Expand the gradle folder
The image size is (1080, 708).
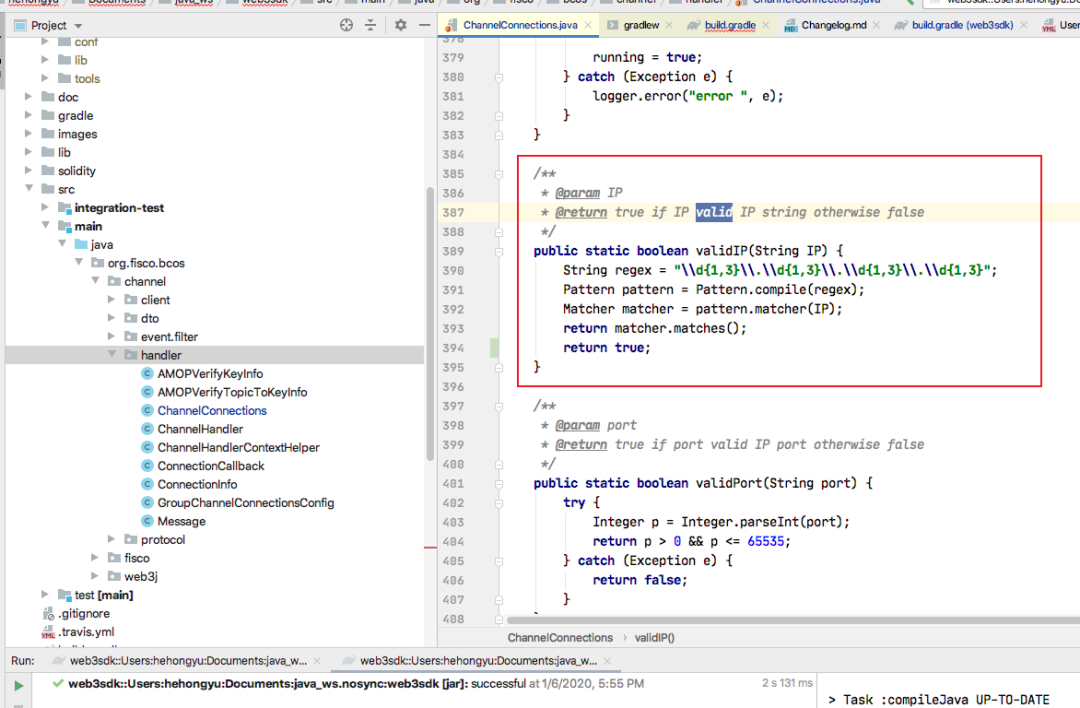pyautogui.click(x=28, y=115)
